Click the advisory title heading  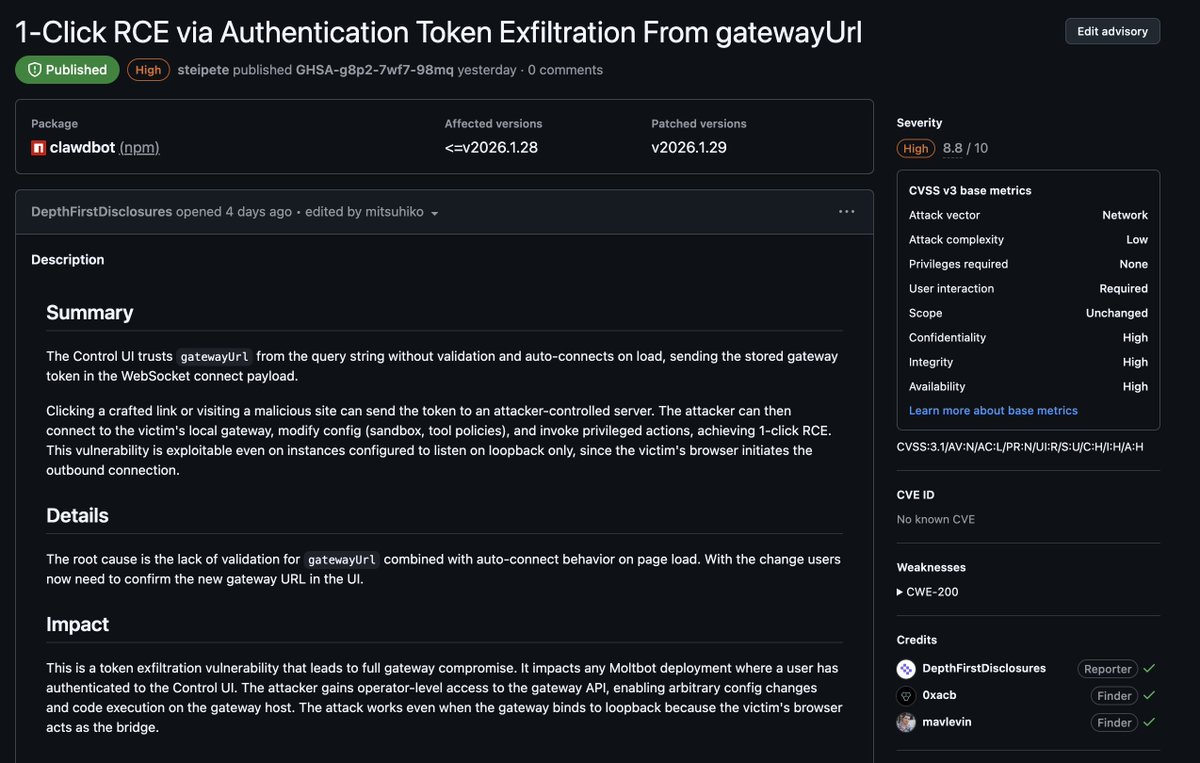pyautogui.click(x=439, y=32)
